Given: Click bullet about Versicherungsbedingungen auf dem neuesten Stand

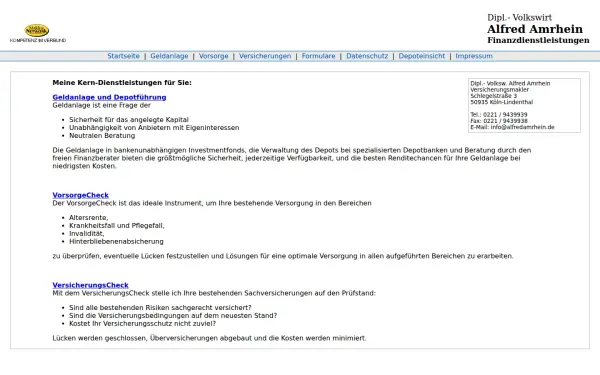Looking at the screenshot, I should pos(173,316).
